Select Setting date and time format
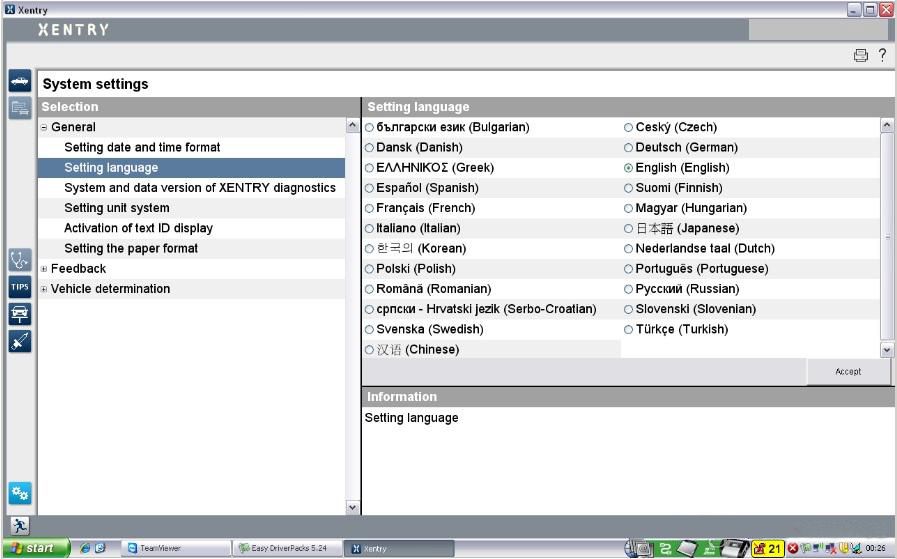This screenshot has width=897, height=559. click(142, 147)
